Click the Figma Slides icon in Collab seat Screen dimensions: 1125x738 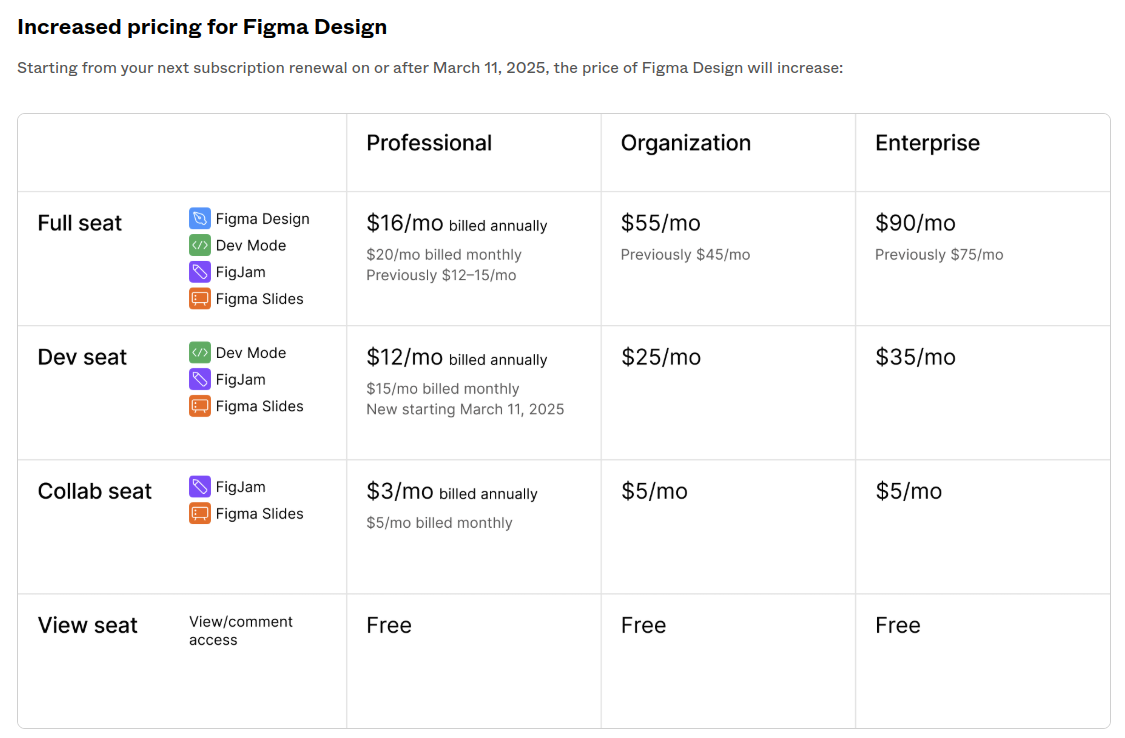pyautogui.click(x=200, y=514)
